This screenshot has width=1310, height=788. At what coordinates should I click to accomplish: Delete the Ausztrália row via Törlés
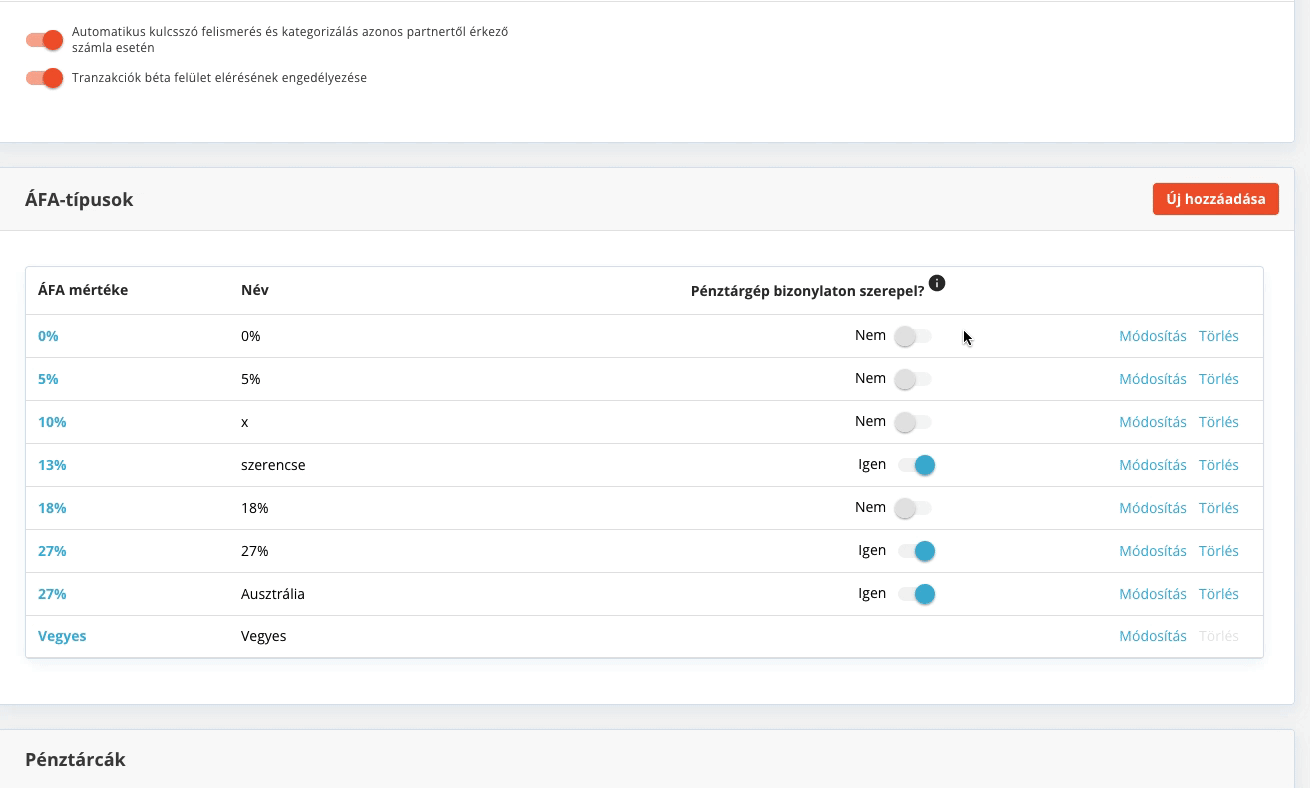(1219, 594)
